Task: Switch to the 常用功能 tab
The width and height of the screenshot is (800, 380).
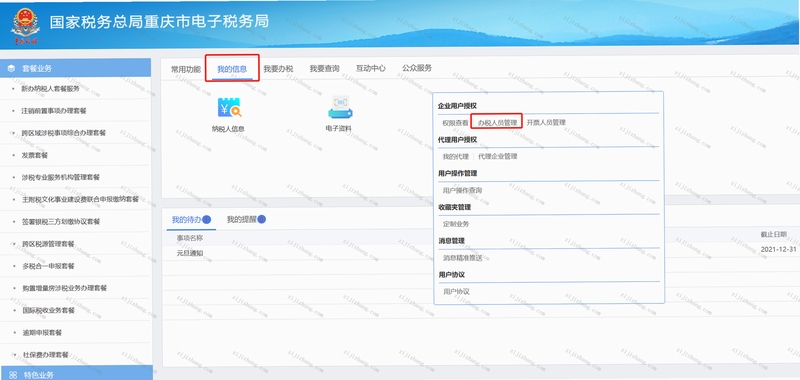Action: pyautogui.click(x=186, y=69)
